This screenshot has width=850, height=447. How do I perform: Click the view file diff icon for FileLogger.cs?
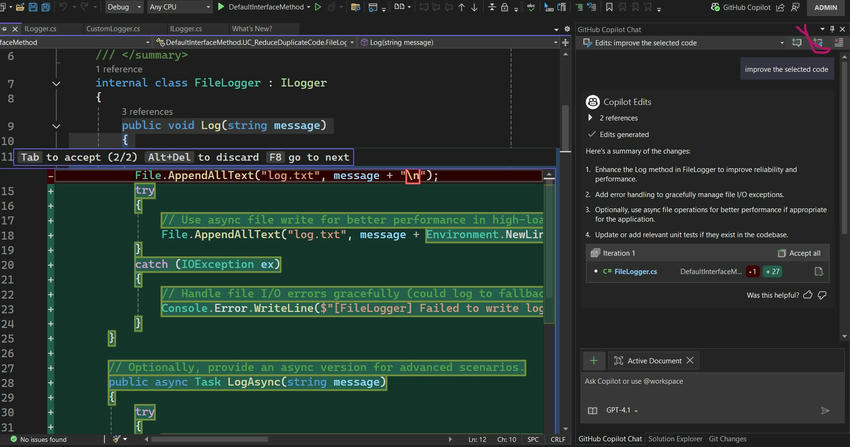tap(819, 271)
